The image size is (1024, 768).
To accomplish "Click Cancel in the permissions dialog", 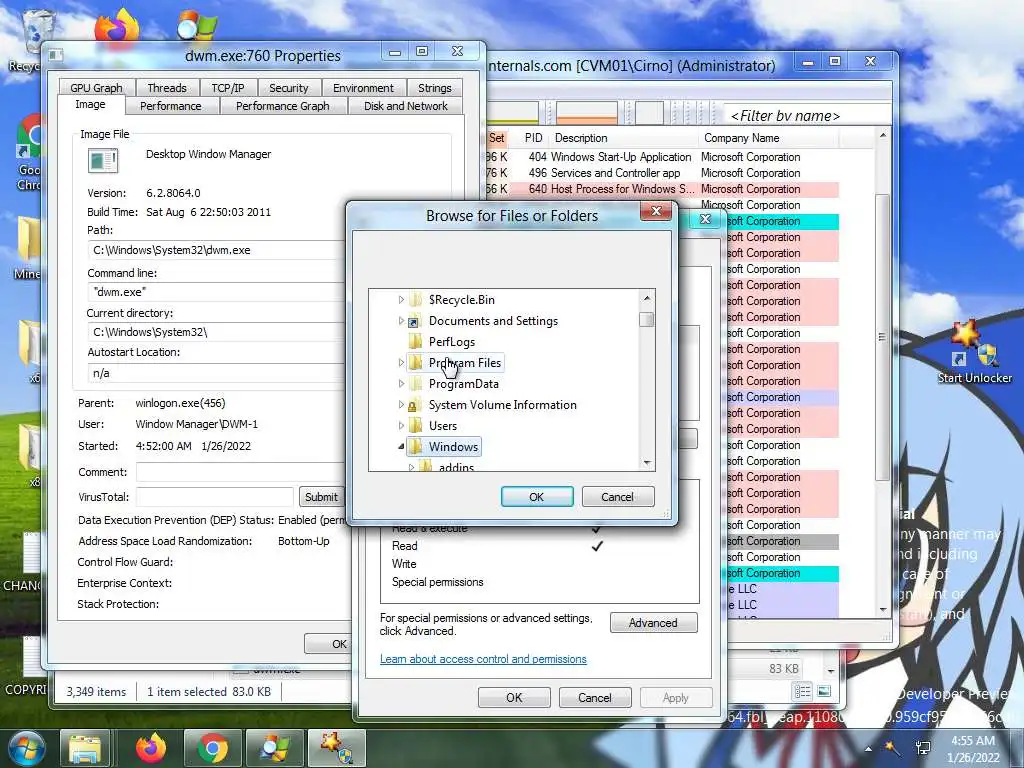I will coord(595,697).
